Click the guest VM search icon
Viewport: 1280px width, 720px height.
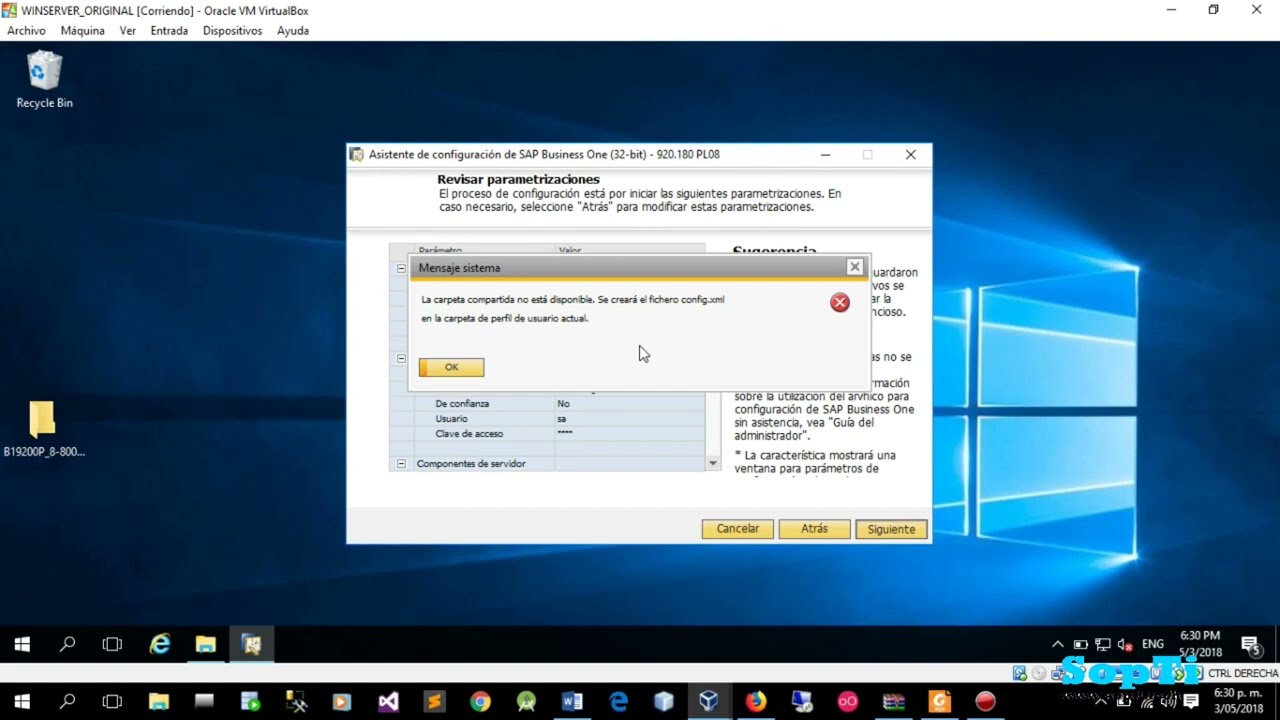67,645
